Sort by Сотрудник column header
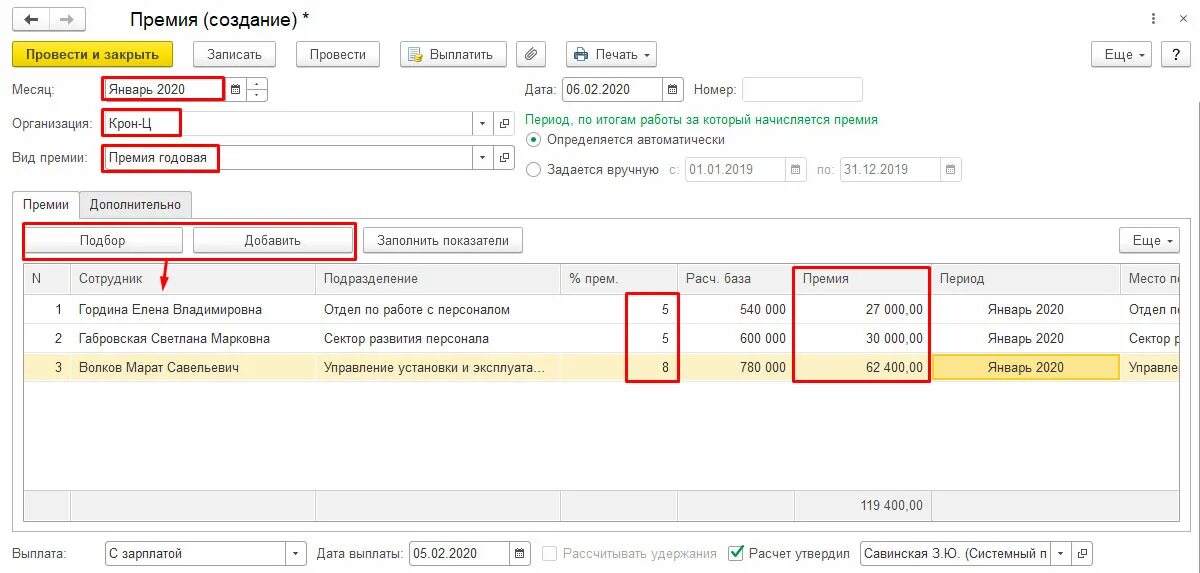Screen dimensions: 1200x573 [x=193, y=279]
